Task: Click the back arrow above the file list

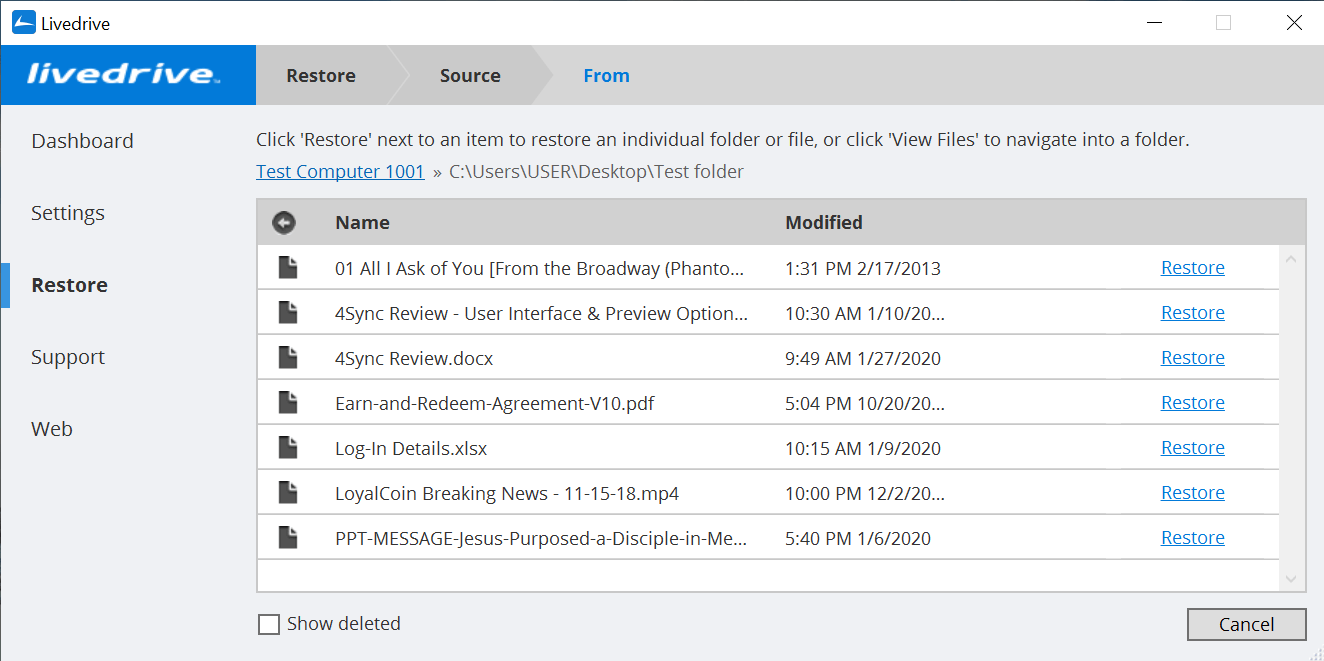Action: (284, 222)
